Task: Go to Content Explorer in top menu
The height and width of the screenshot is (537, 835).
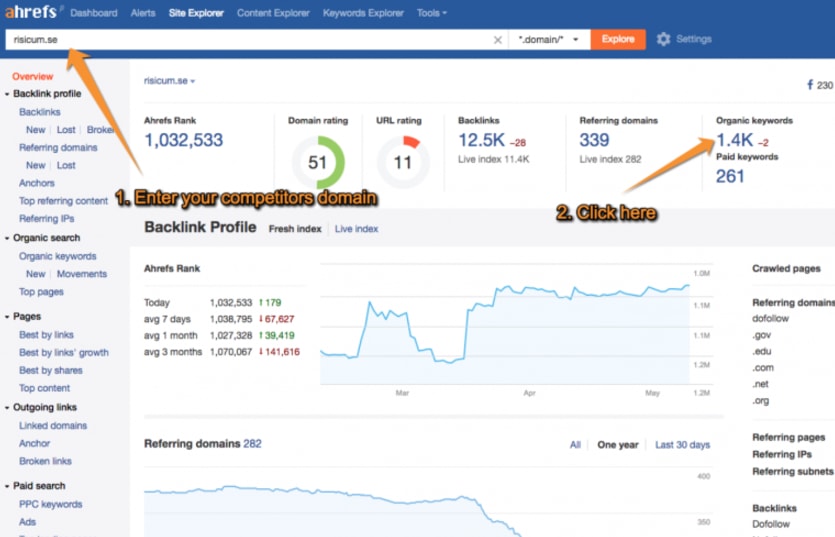Action: pos(274,13)
